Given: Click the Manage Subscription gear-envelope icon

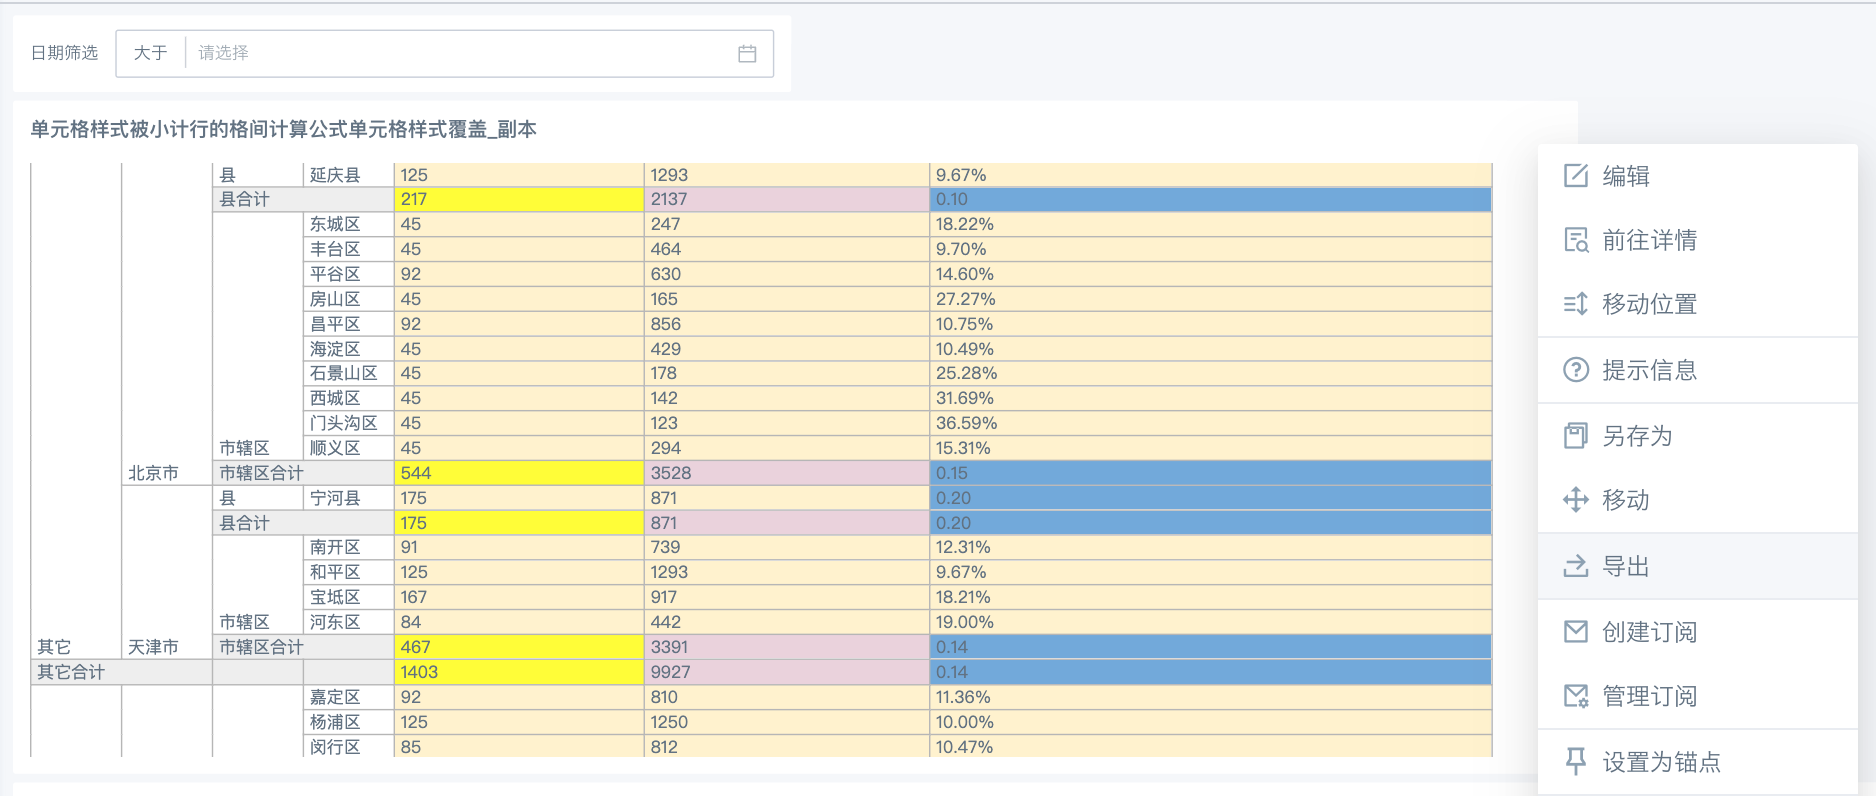Looking at the screenshot, I should coord(1575,696).
